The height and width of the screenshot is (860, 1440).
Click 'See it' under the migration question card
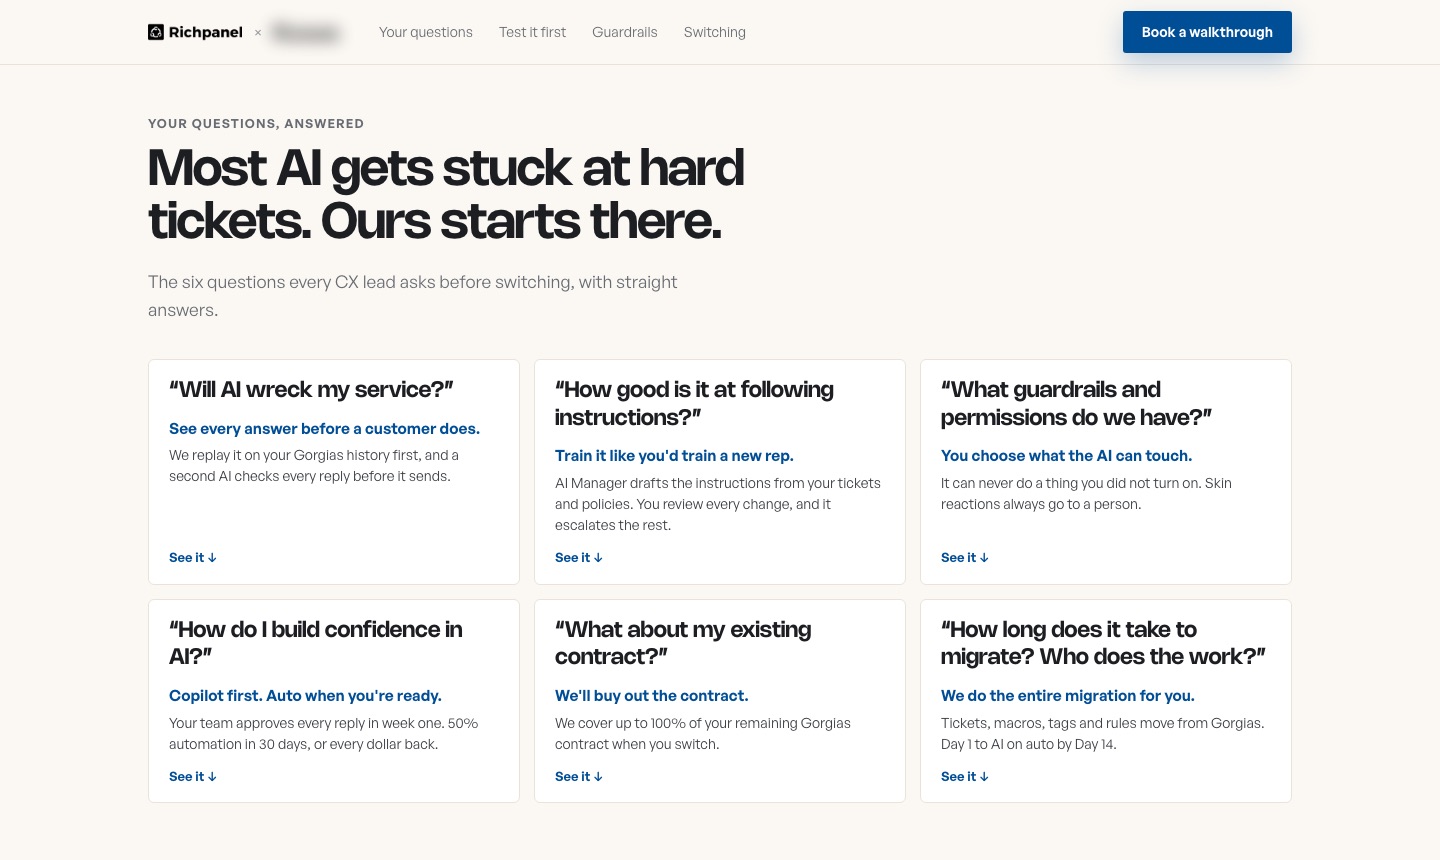pyautogui.click(x=965, y=776)
